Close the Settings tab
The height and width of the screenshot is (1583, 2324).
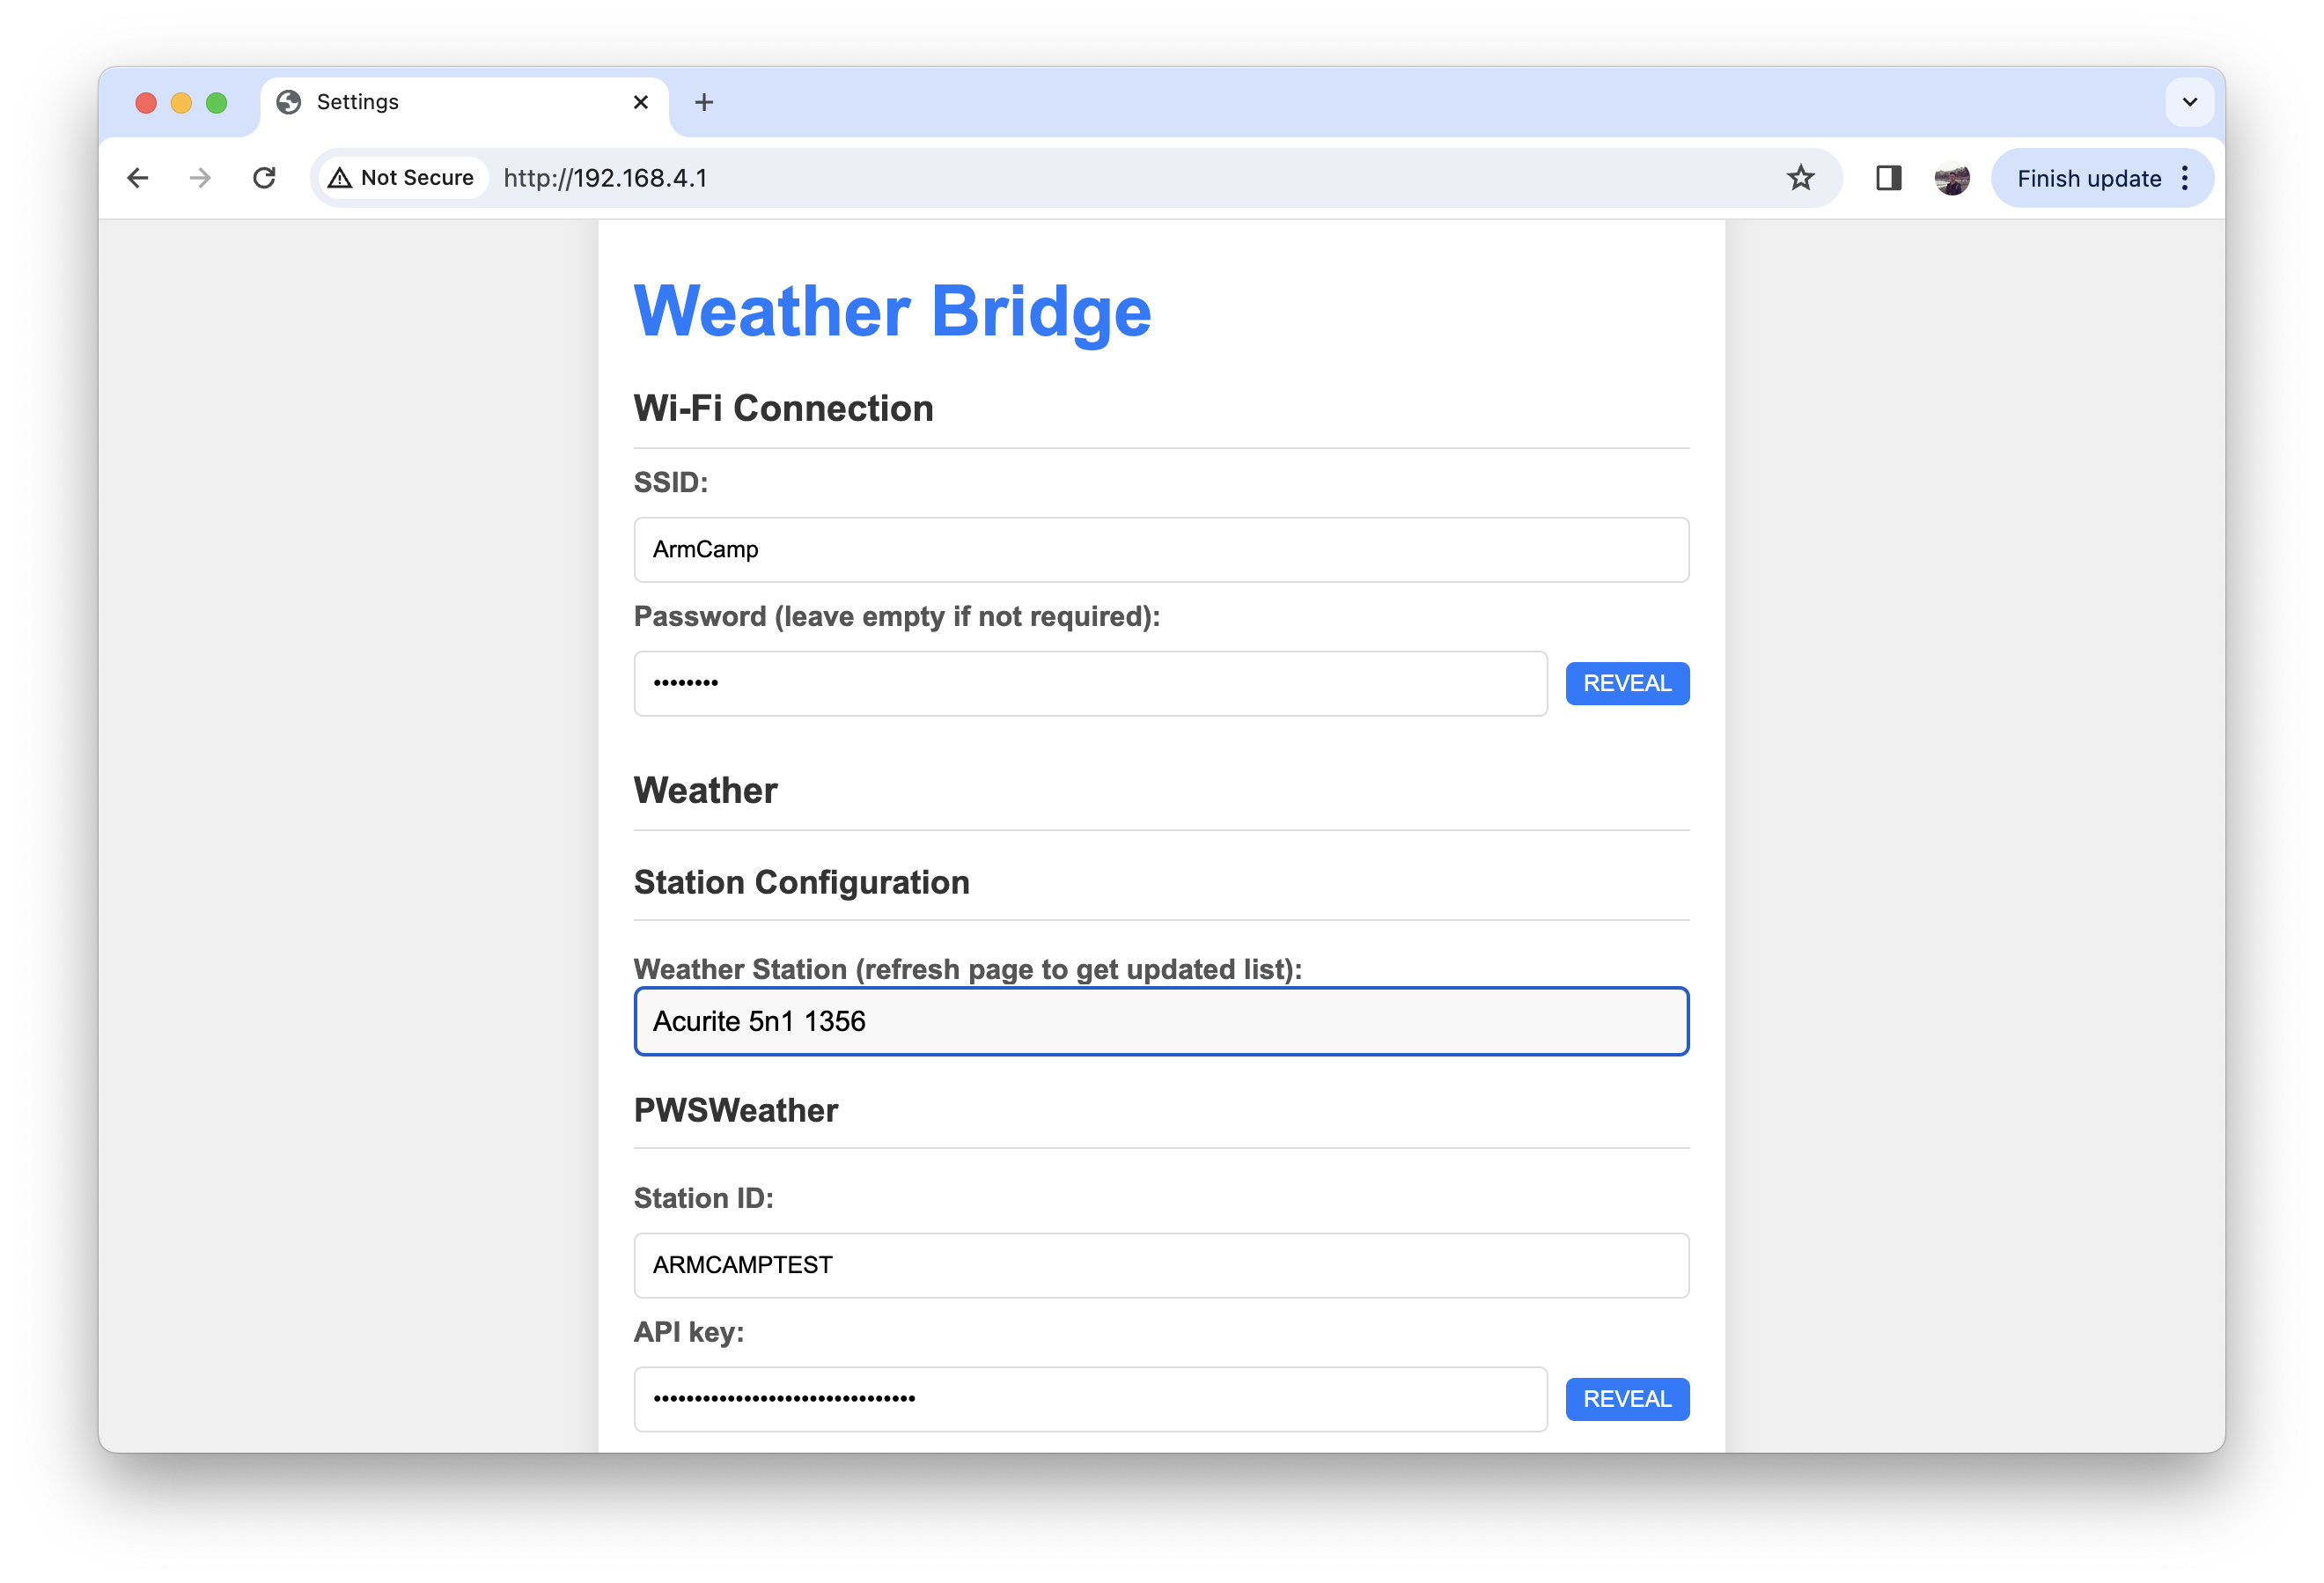pos(641,102)
